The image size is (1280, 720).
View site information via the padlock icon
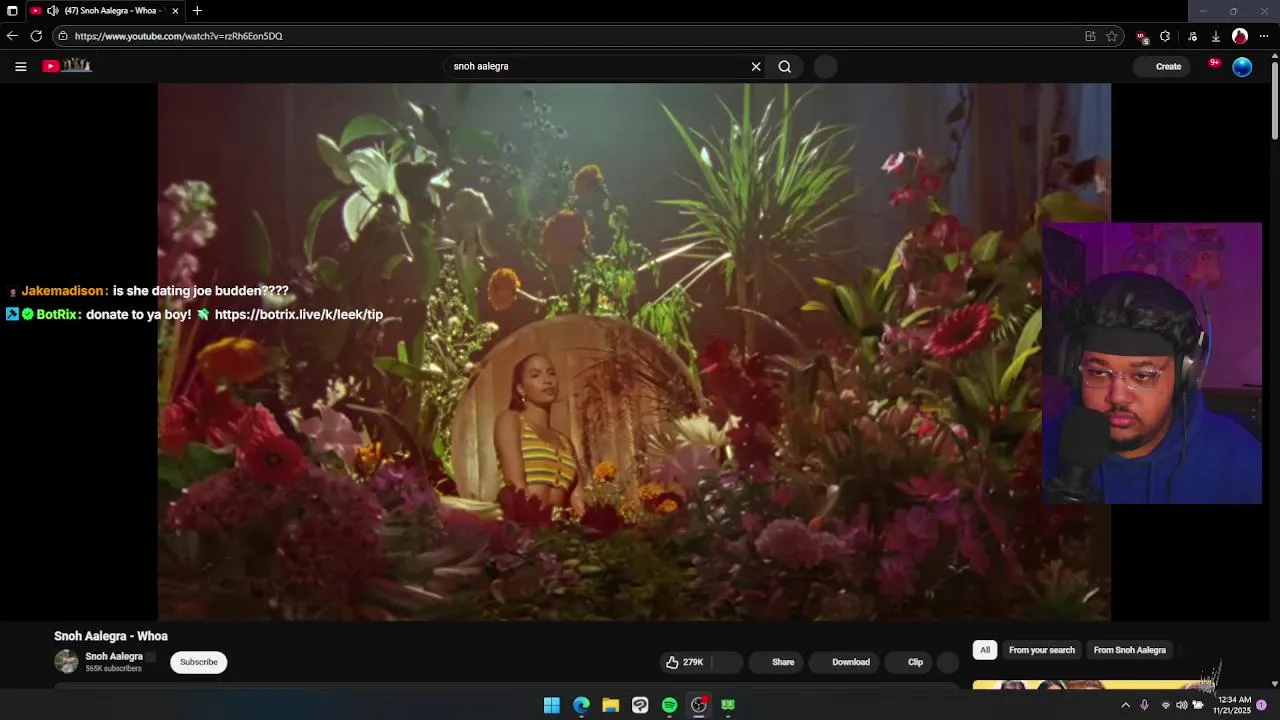point(63,36)
